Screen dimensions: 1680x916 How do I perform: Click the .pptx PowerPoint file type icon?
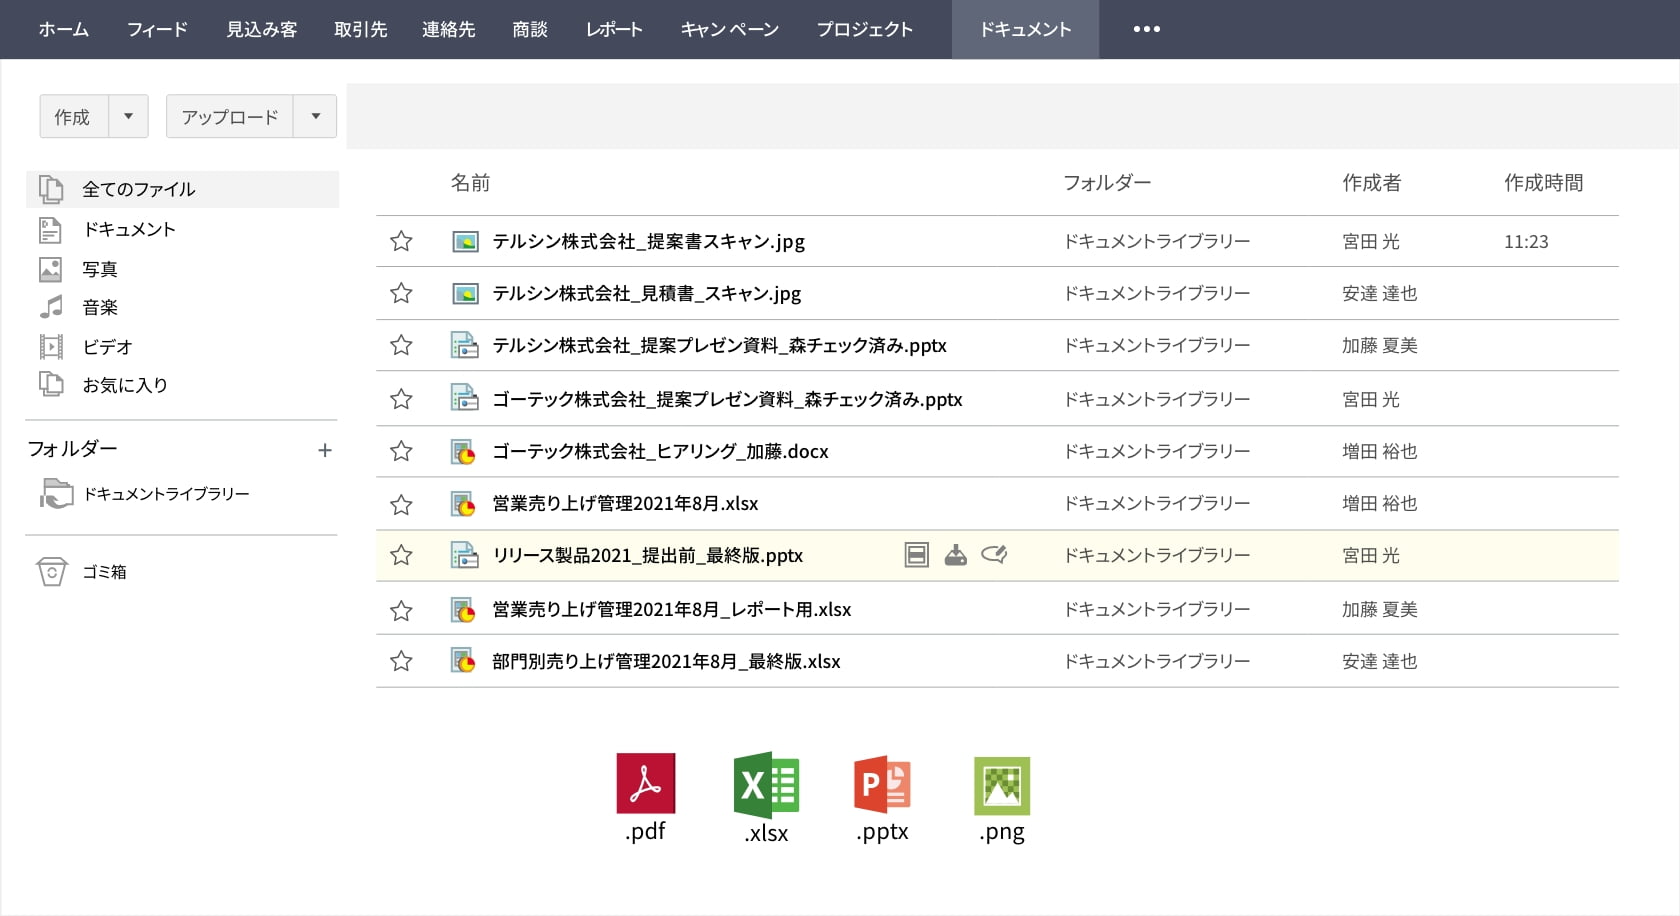(x=882, y=785)
